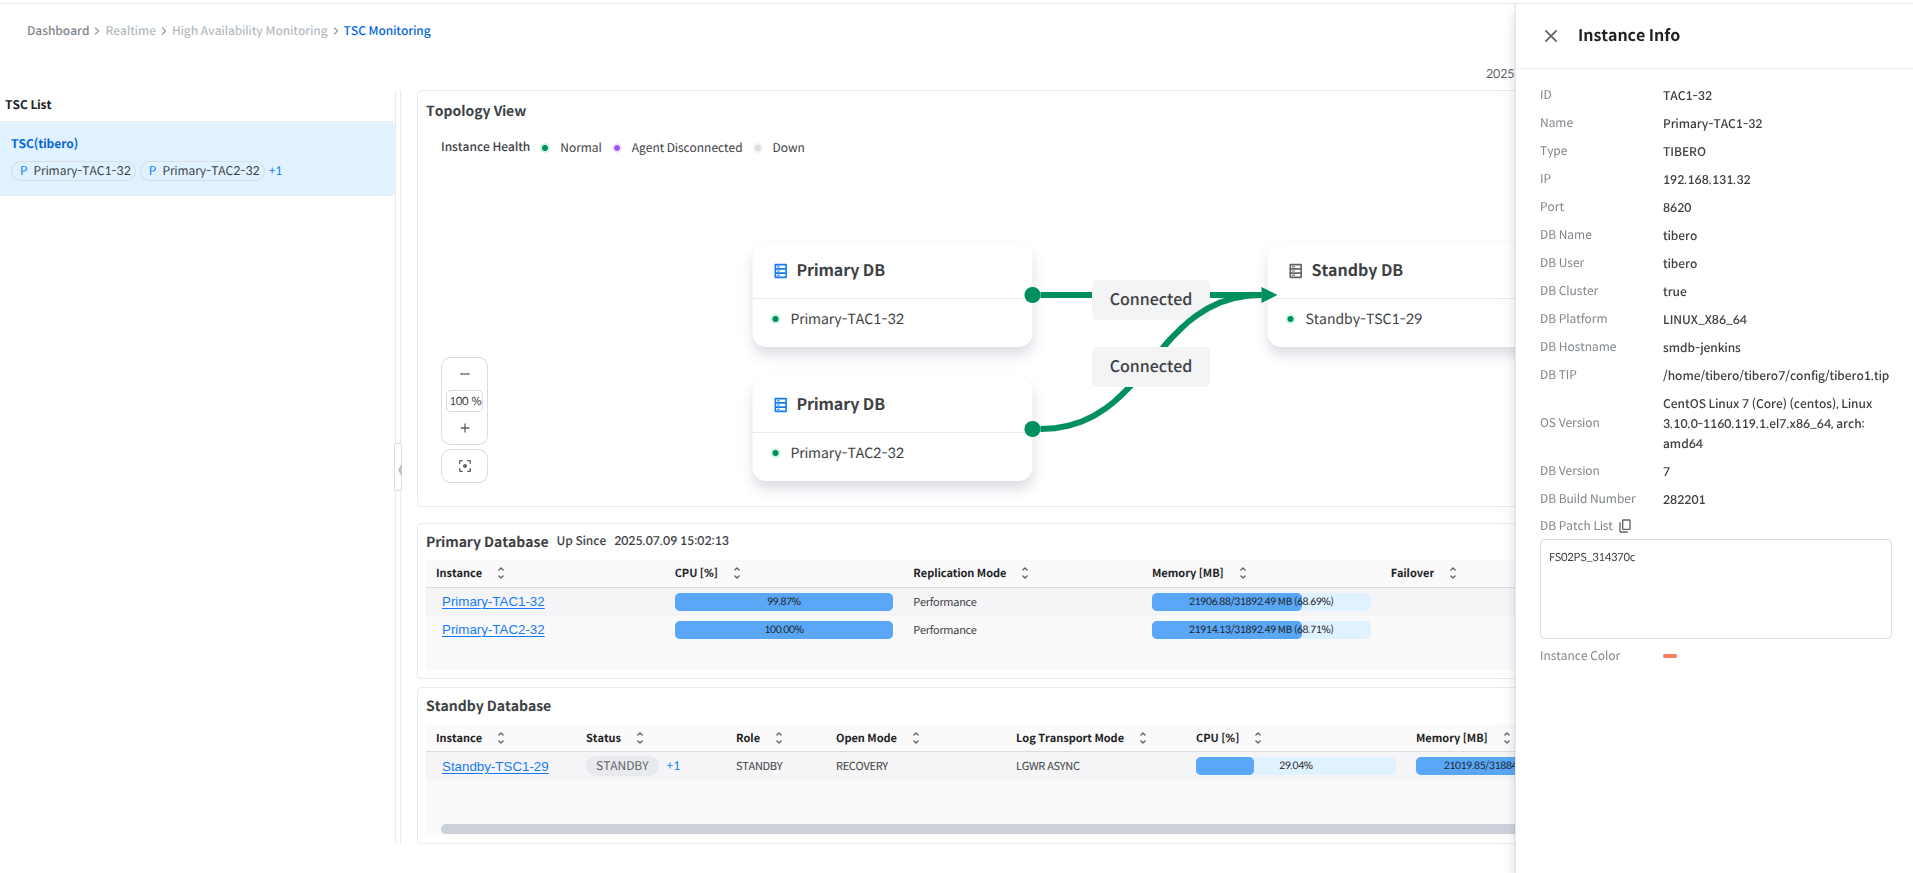Open High Availability Monitoring breadcrumb
This screenshot has width=1913, height=873.
click(x=249, y=31)
